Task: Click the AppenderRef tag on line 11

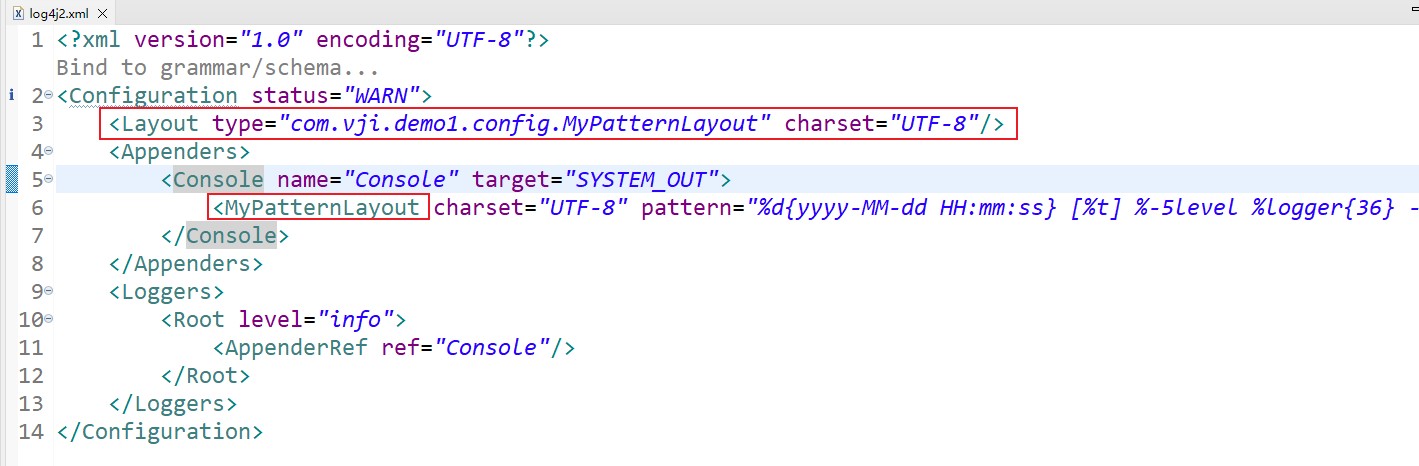Action: click(299, 348)
